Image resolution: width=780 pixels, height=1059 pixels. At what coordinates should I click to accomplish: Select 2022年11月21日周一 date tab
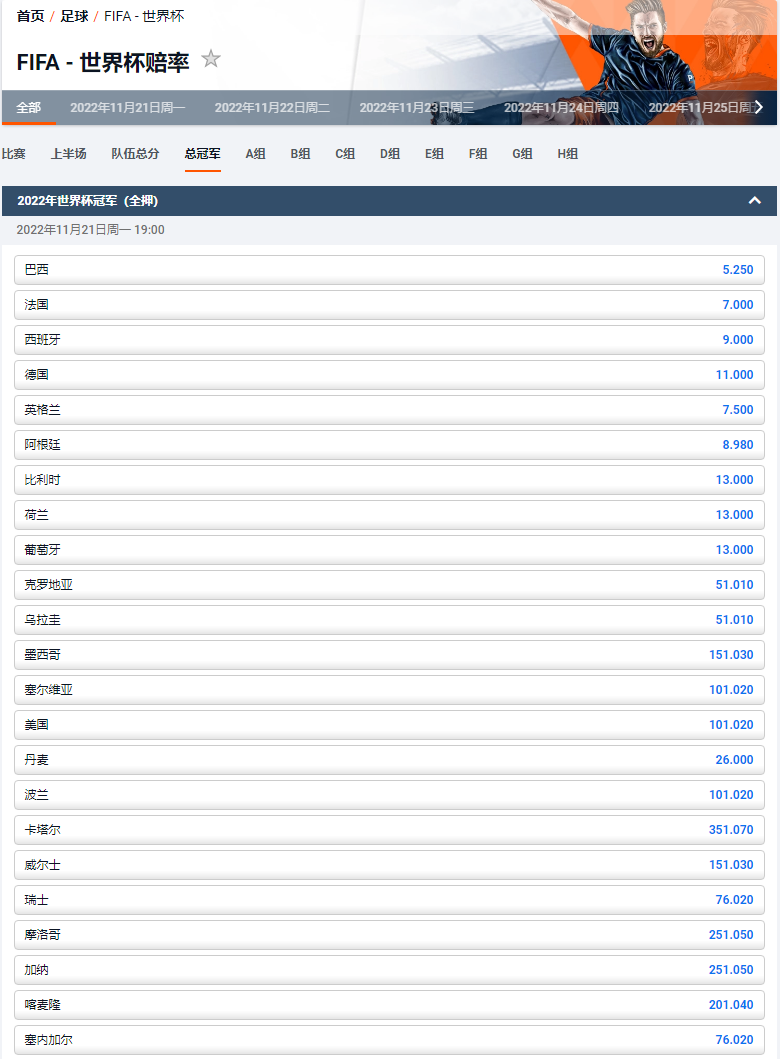coord(128,107)
